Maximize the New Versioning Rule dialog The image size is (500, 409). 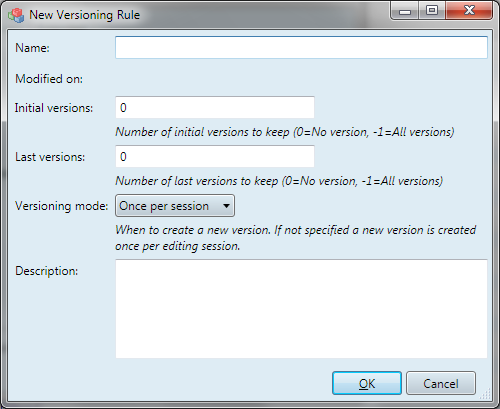pyautogui.click(x=432, y=11)
